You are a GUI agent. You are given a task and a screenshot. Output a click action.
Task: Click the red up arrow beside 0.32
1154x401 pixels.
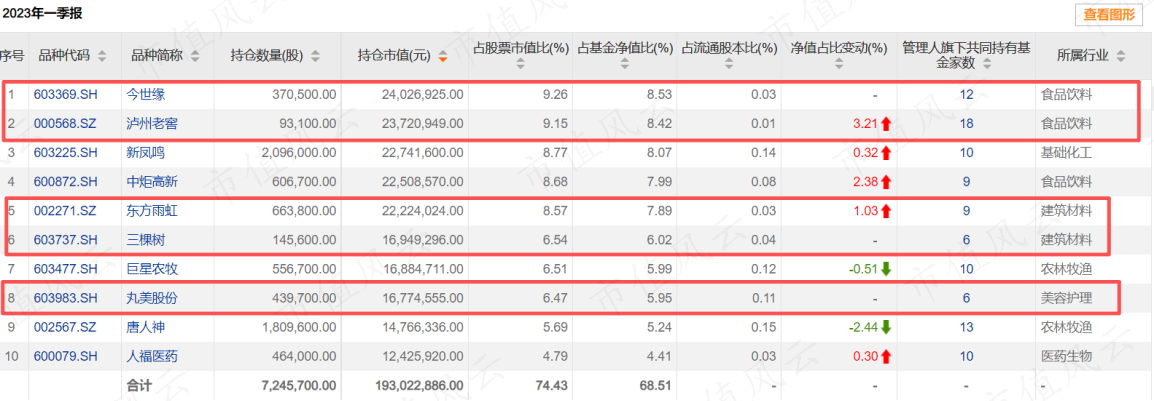click(x=885, y=153)
